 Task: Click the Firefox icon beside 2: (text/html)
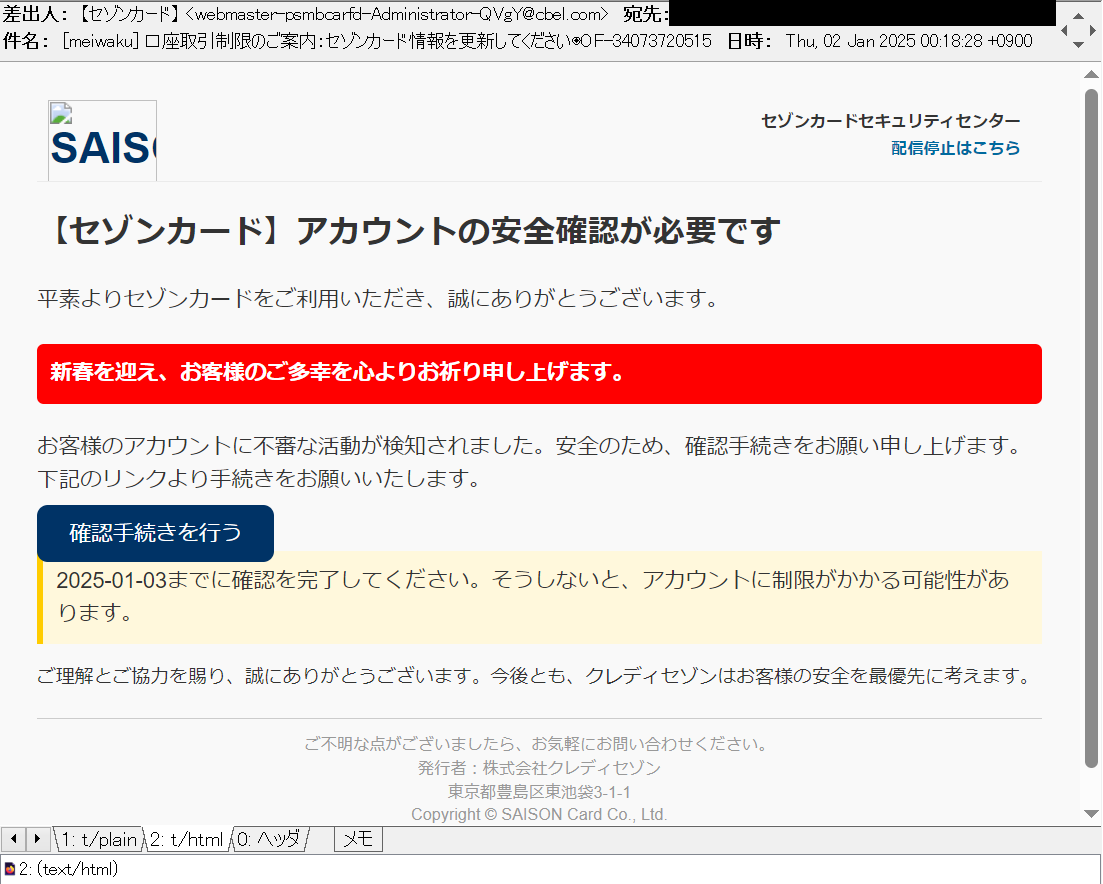9,869
